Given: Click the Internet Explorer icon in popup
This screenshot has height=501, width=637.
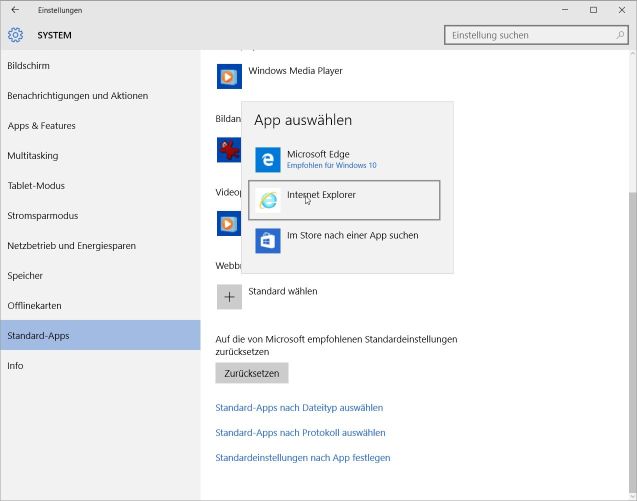Looking at the screenshot, I should point(268,200).
